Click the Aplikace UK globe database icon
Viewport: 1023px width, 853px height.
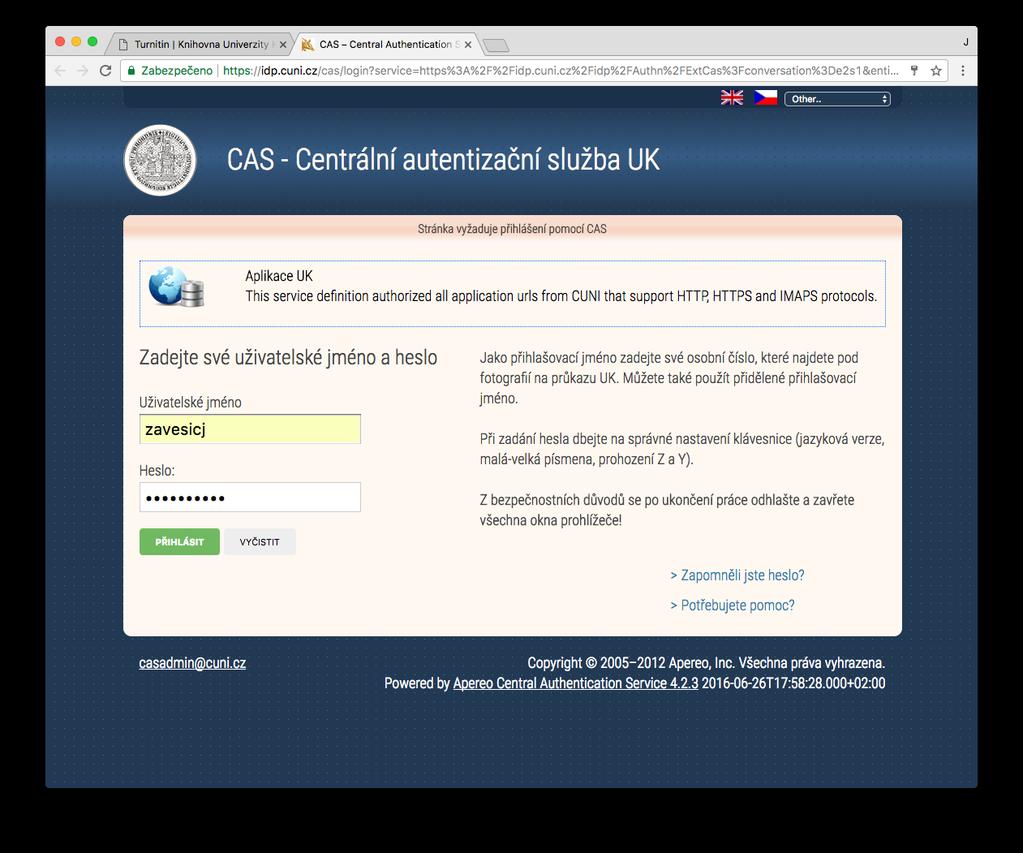coord(176,286)
